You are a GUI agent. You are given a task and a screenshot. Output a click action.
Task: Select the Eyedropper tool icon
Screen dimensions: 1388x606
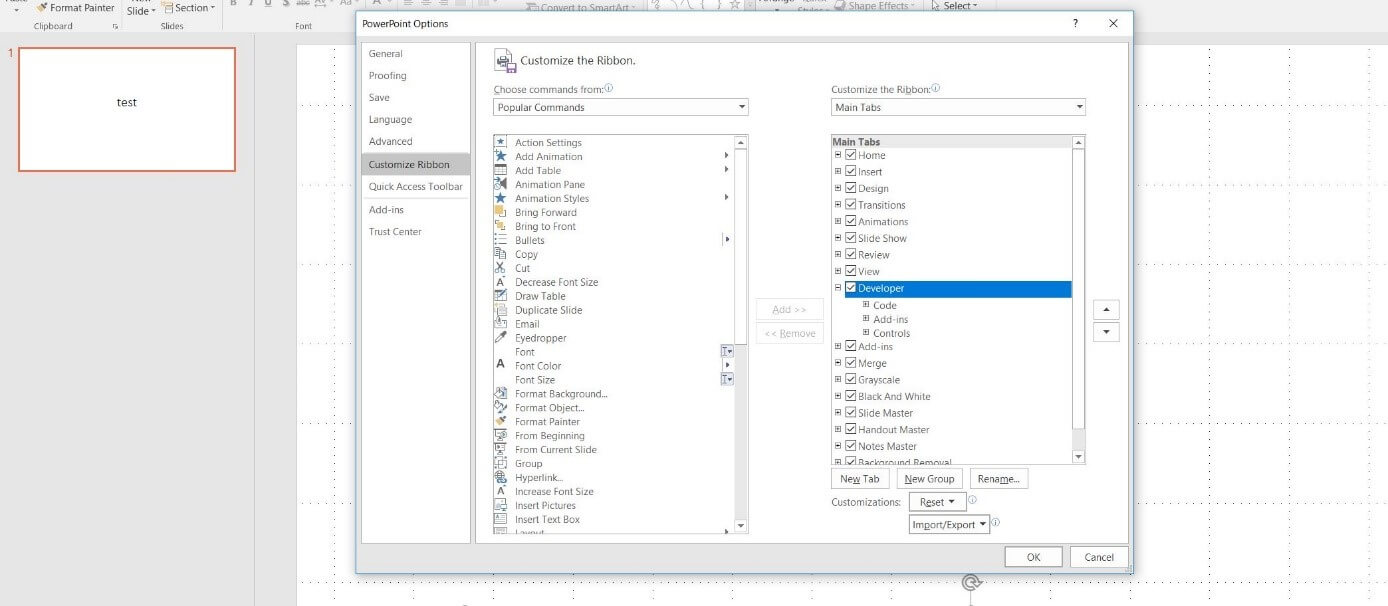[501, 338]
